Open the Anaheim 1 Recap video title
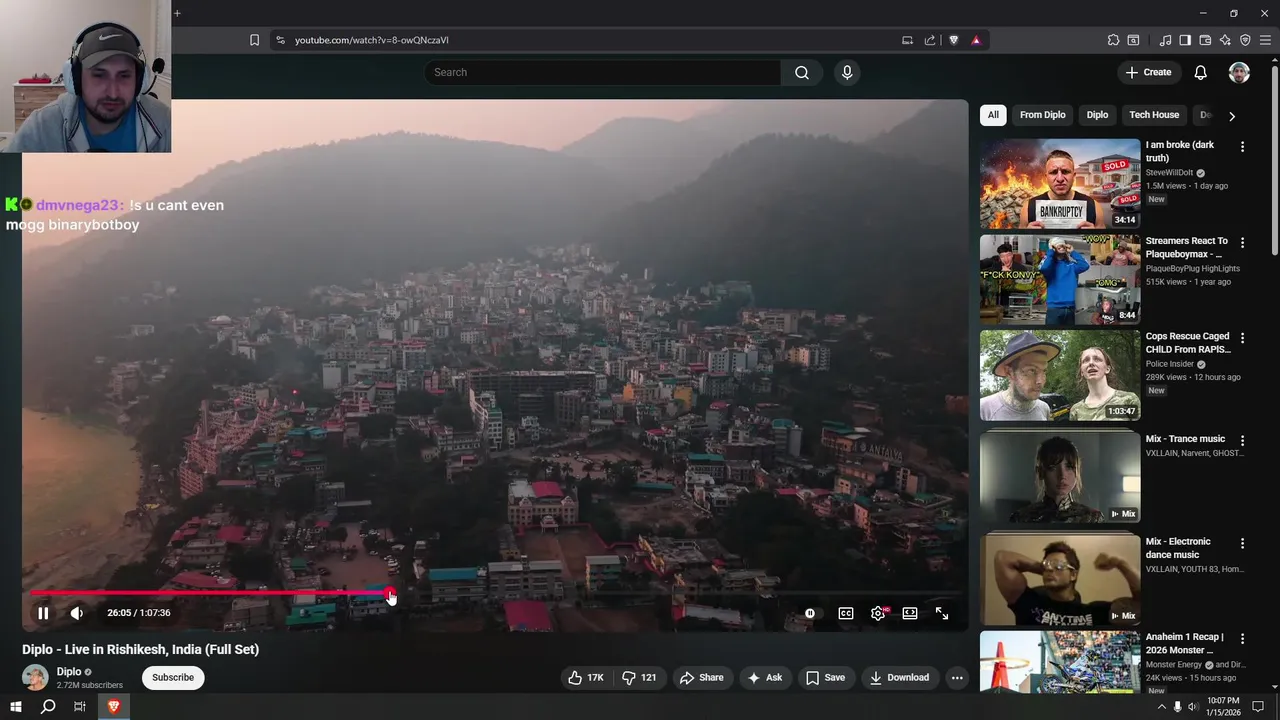1280x720 pixels. click(x=1184, y=643)
